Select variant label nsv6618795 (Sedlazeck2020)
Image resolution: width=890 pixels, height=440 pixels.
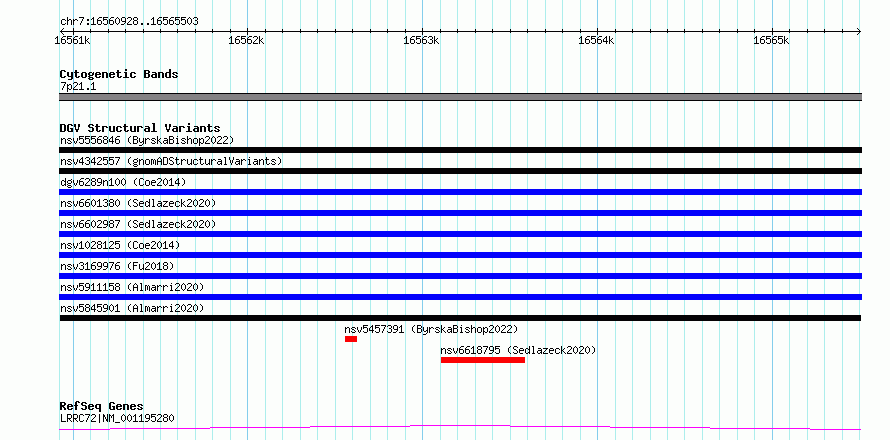pyautogui.click(x=518, y=350)
